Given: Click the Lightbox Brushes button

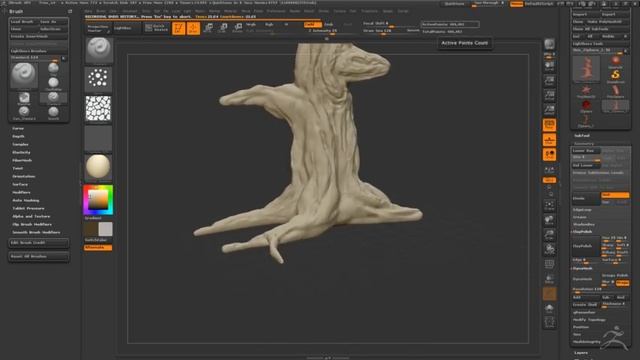Looking at the screenshot, I should [x=38, y=51].
